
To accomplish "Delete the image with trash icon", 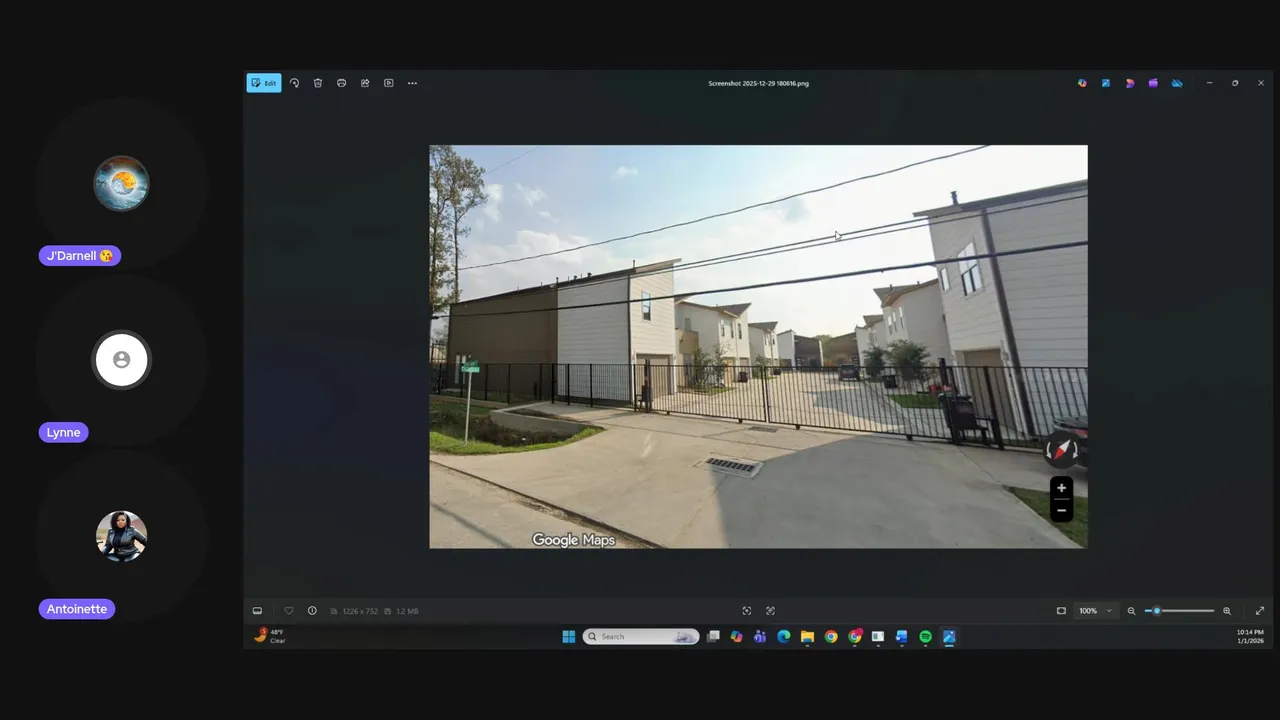I will pyautogui.click(x=318, y=83).
